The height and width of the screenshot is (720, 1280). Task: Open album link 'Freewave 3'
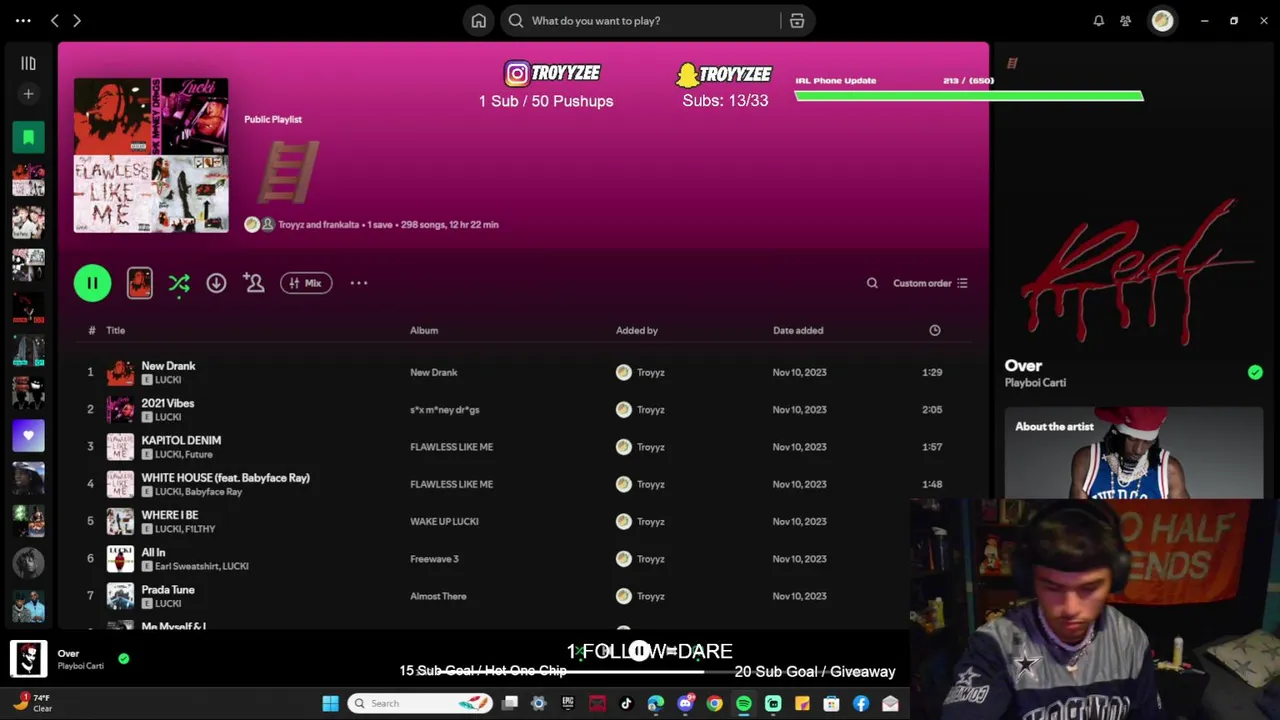tap(434, 559)
